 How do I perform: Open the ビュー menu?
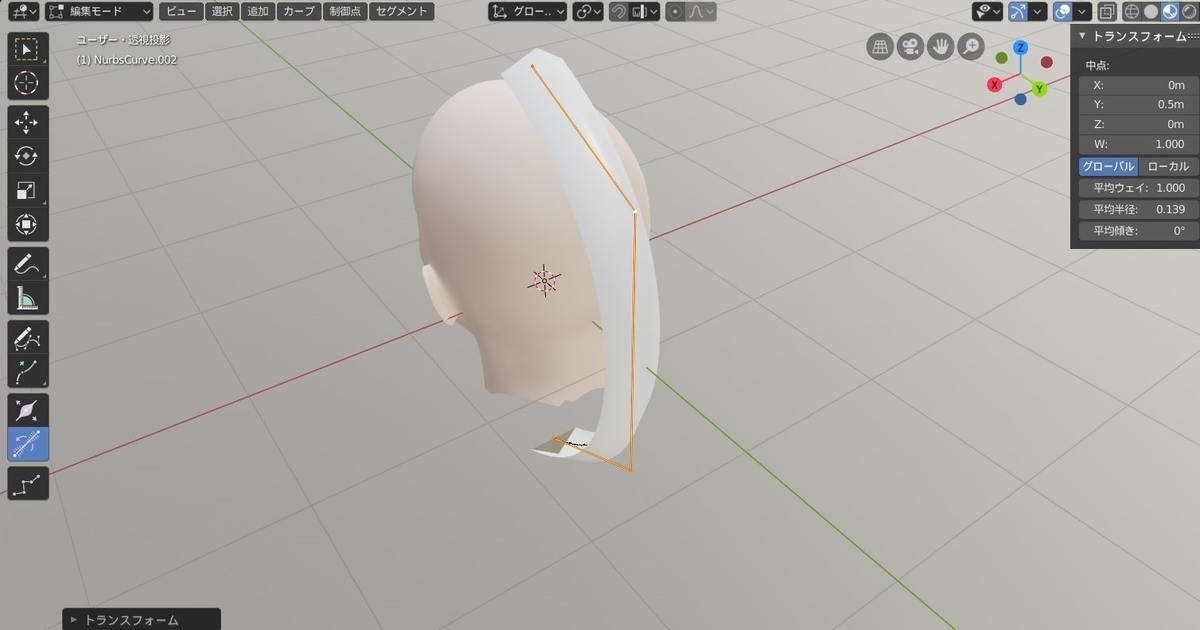[x=181, y=12]
